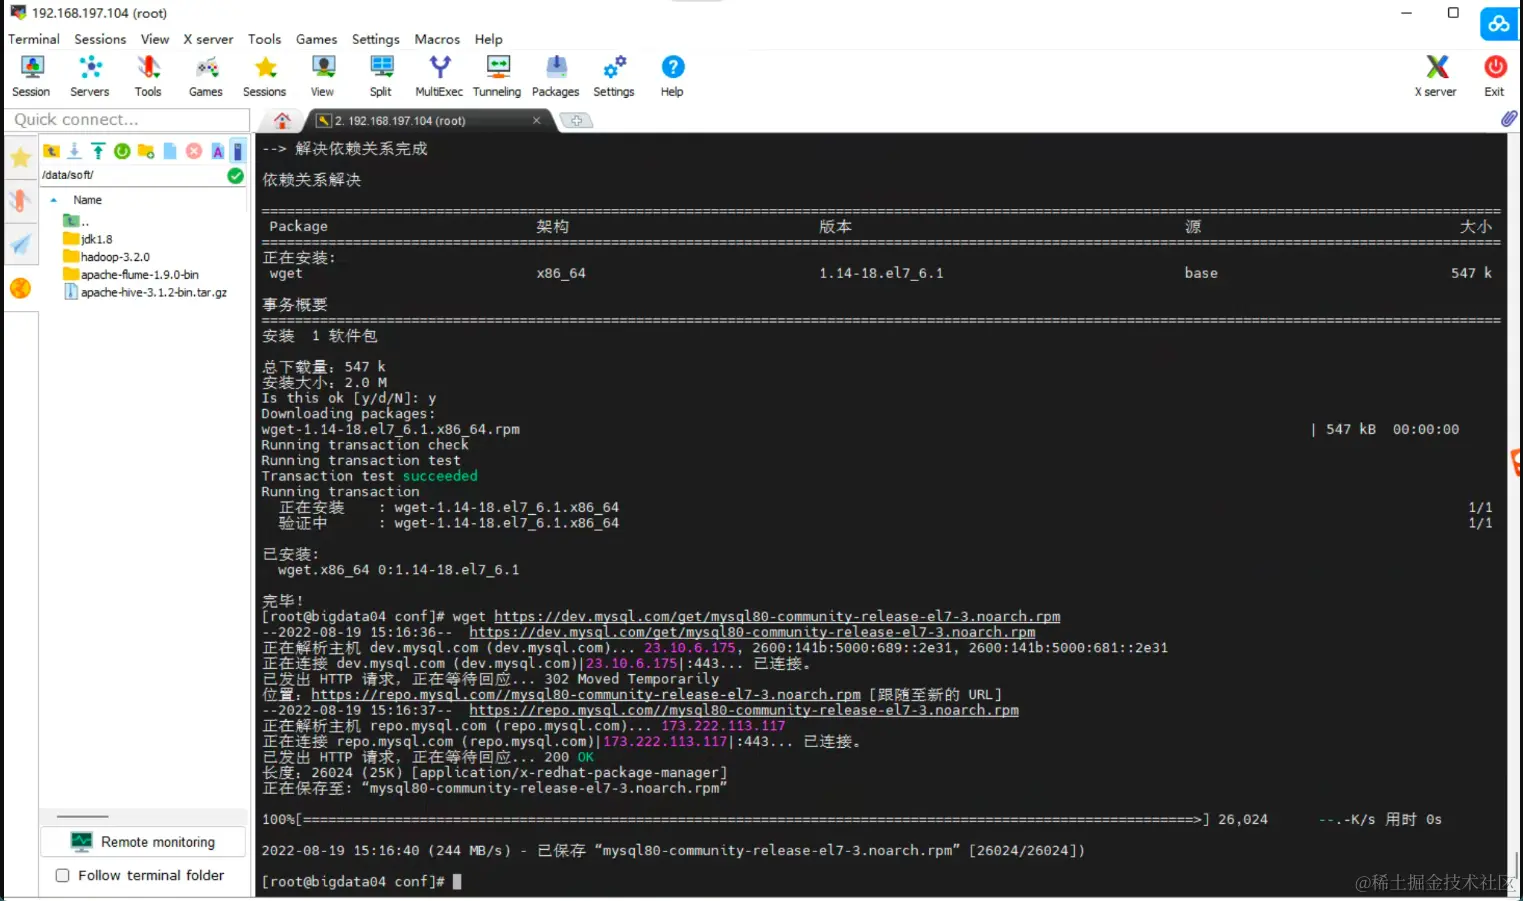Toggle the Follow terminal folder checkbox
Image resolution: width=1523 pixels, height=901 pixels.
63,875
